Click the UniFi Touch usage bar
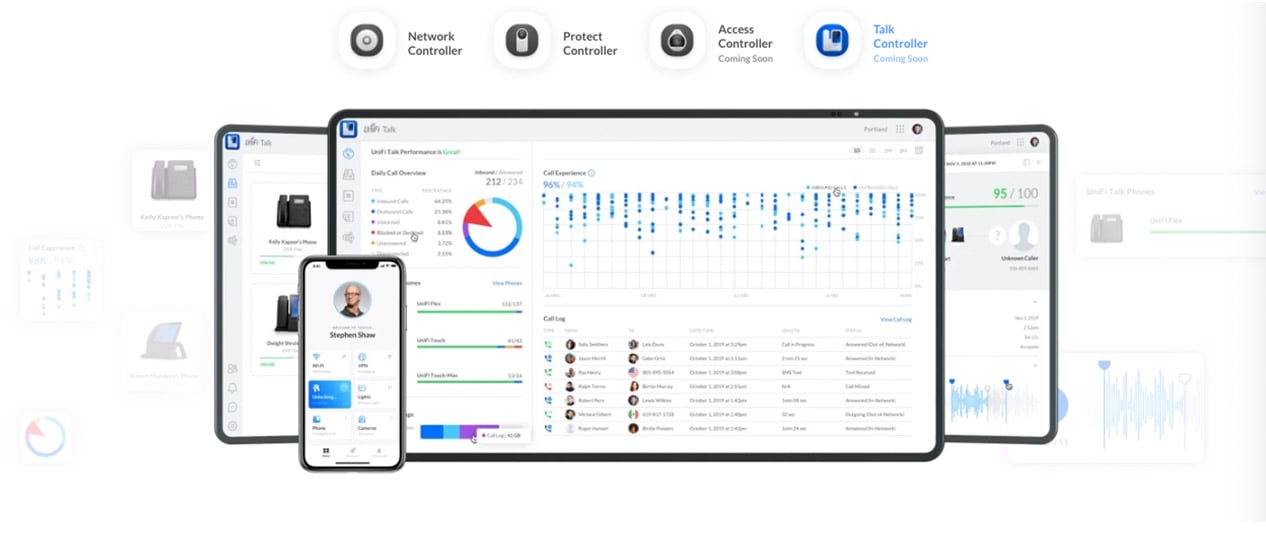 coord(469,347)
